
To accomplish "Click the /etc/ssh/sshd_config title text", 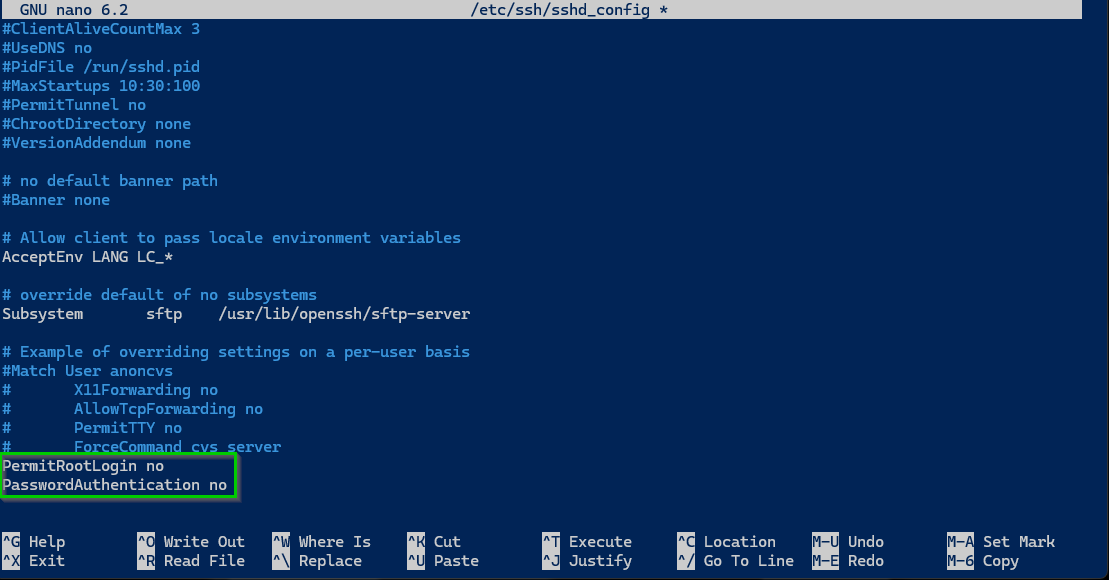I will [x=560, y=10].
